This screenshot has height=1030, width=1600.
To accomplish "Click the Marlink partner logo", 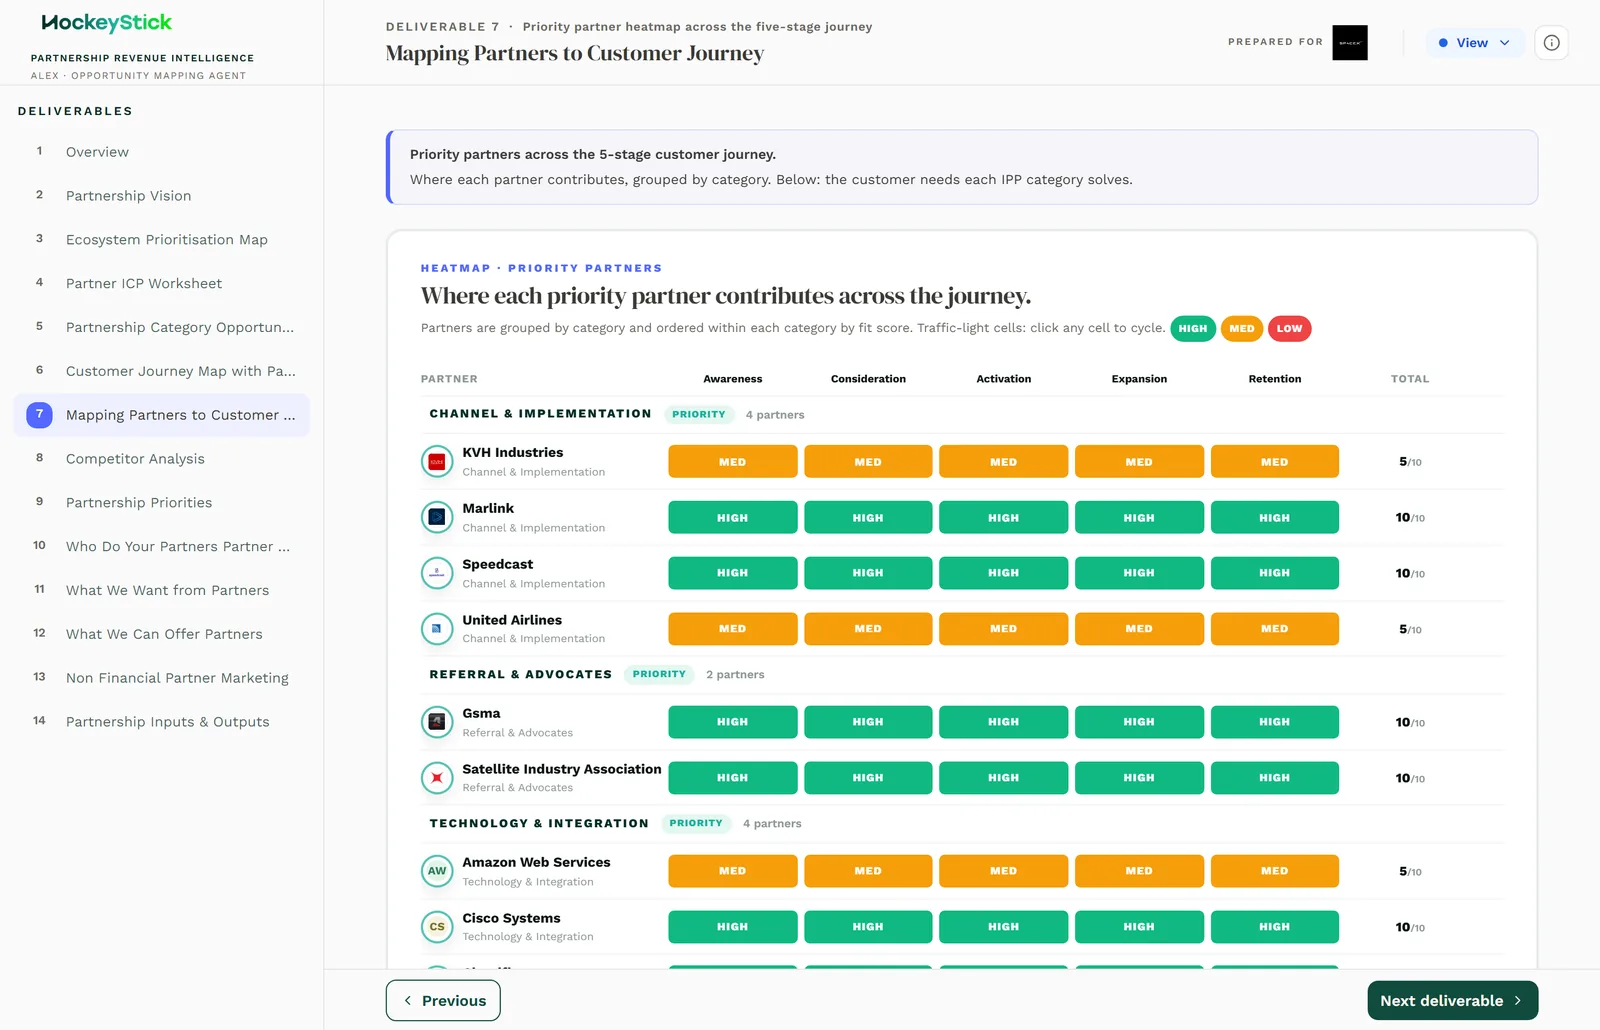I will coord(437,517).
